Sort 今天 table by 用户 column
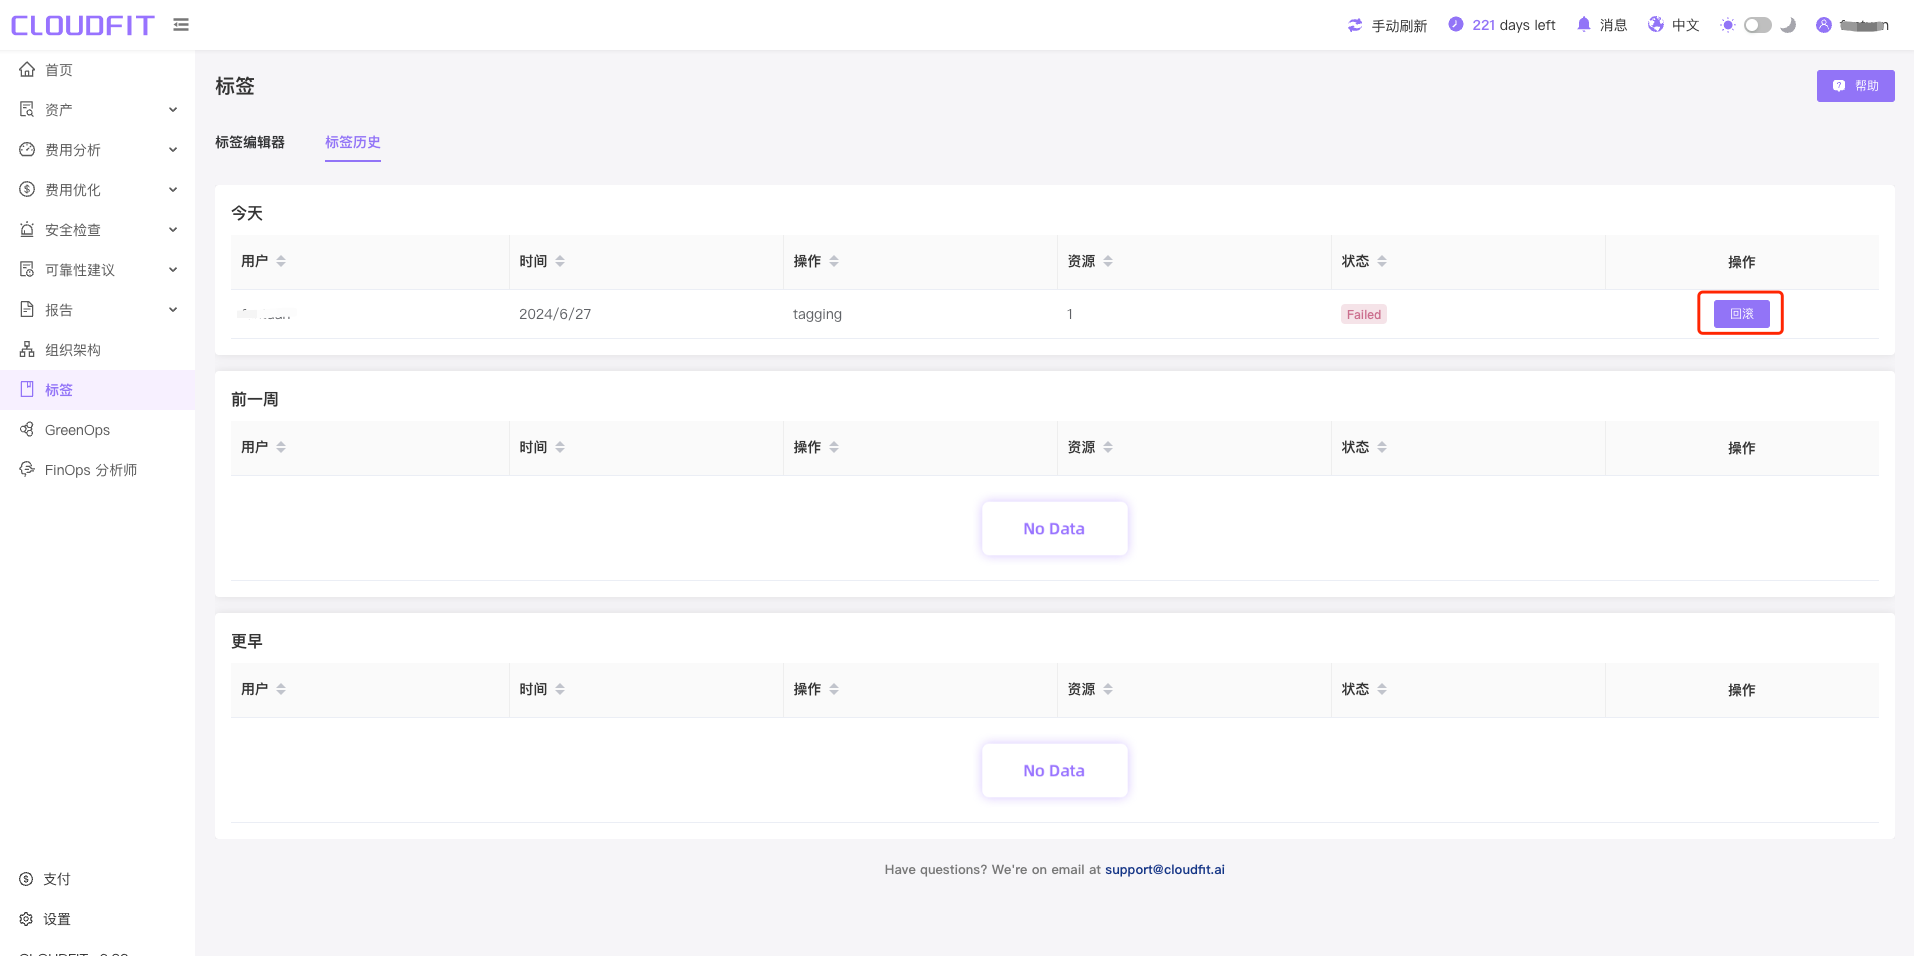Image resolution: width=1914 pixels, height=956 pixels. 281,261
